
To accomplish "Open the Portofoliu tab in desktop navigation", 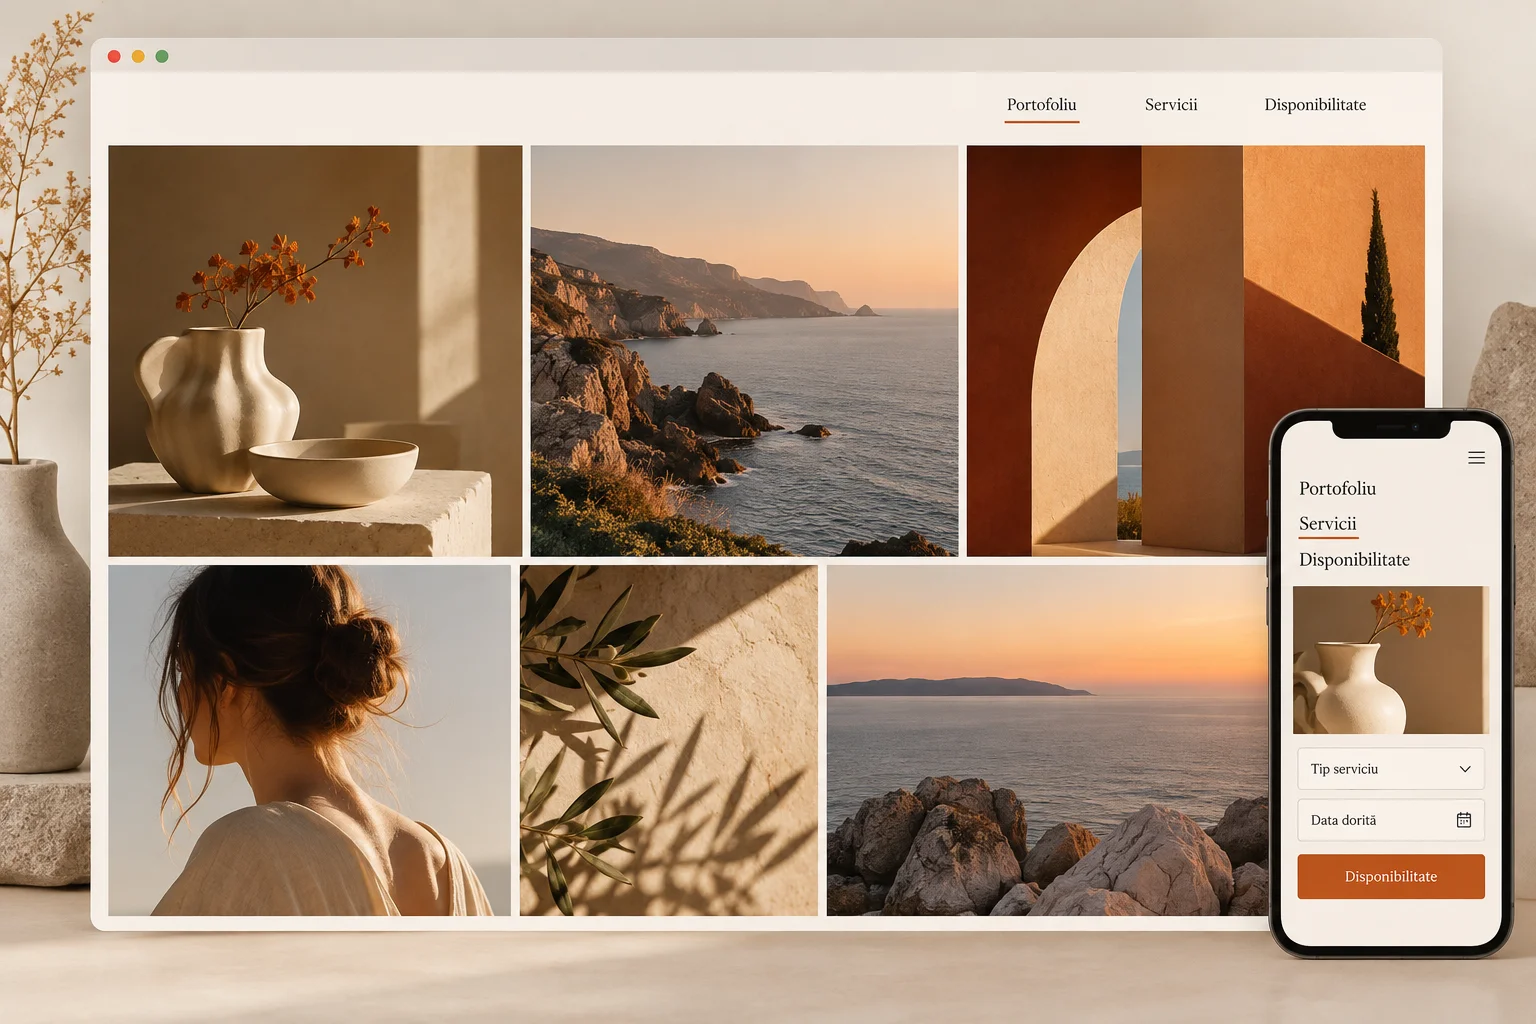I will click(1042, 105).
